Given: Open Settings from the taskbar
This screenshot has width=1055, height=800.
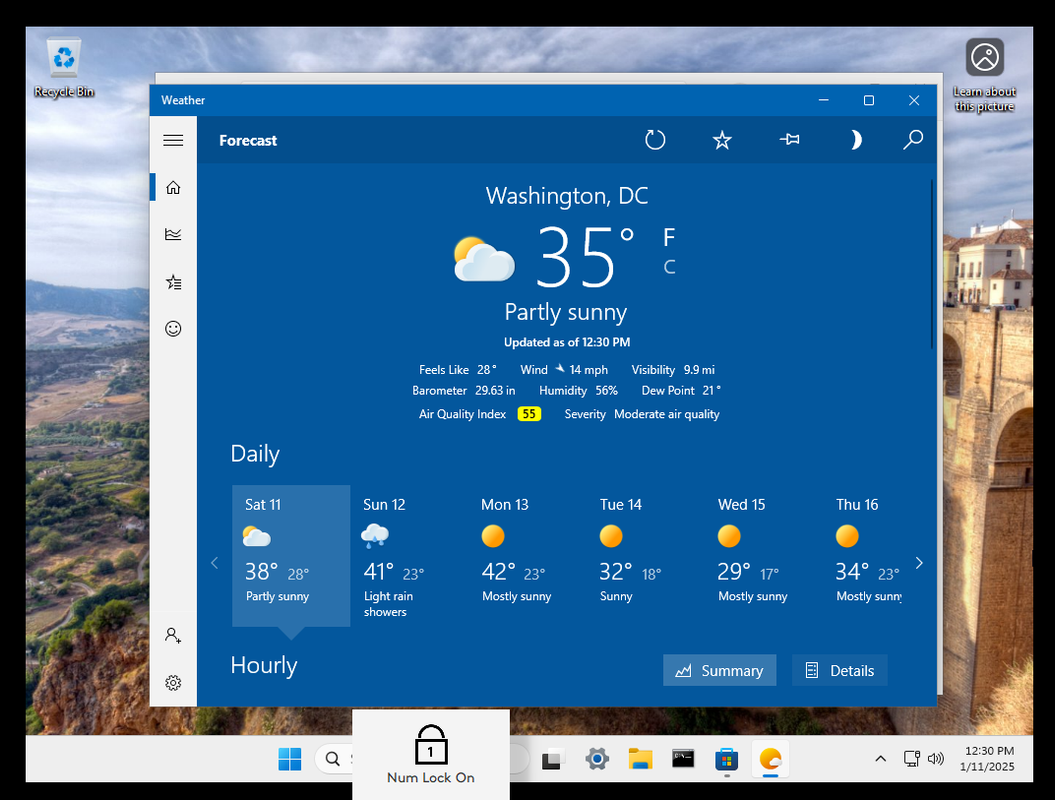Looking at the screenshot, I should click(x=597, y=759).
